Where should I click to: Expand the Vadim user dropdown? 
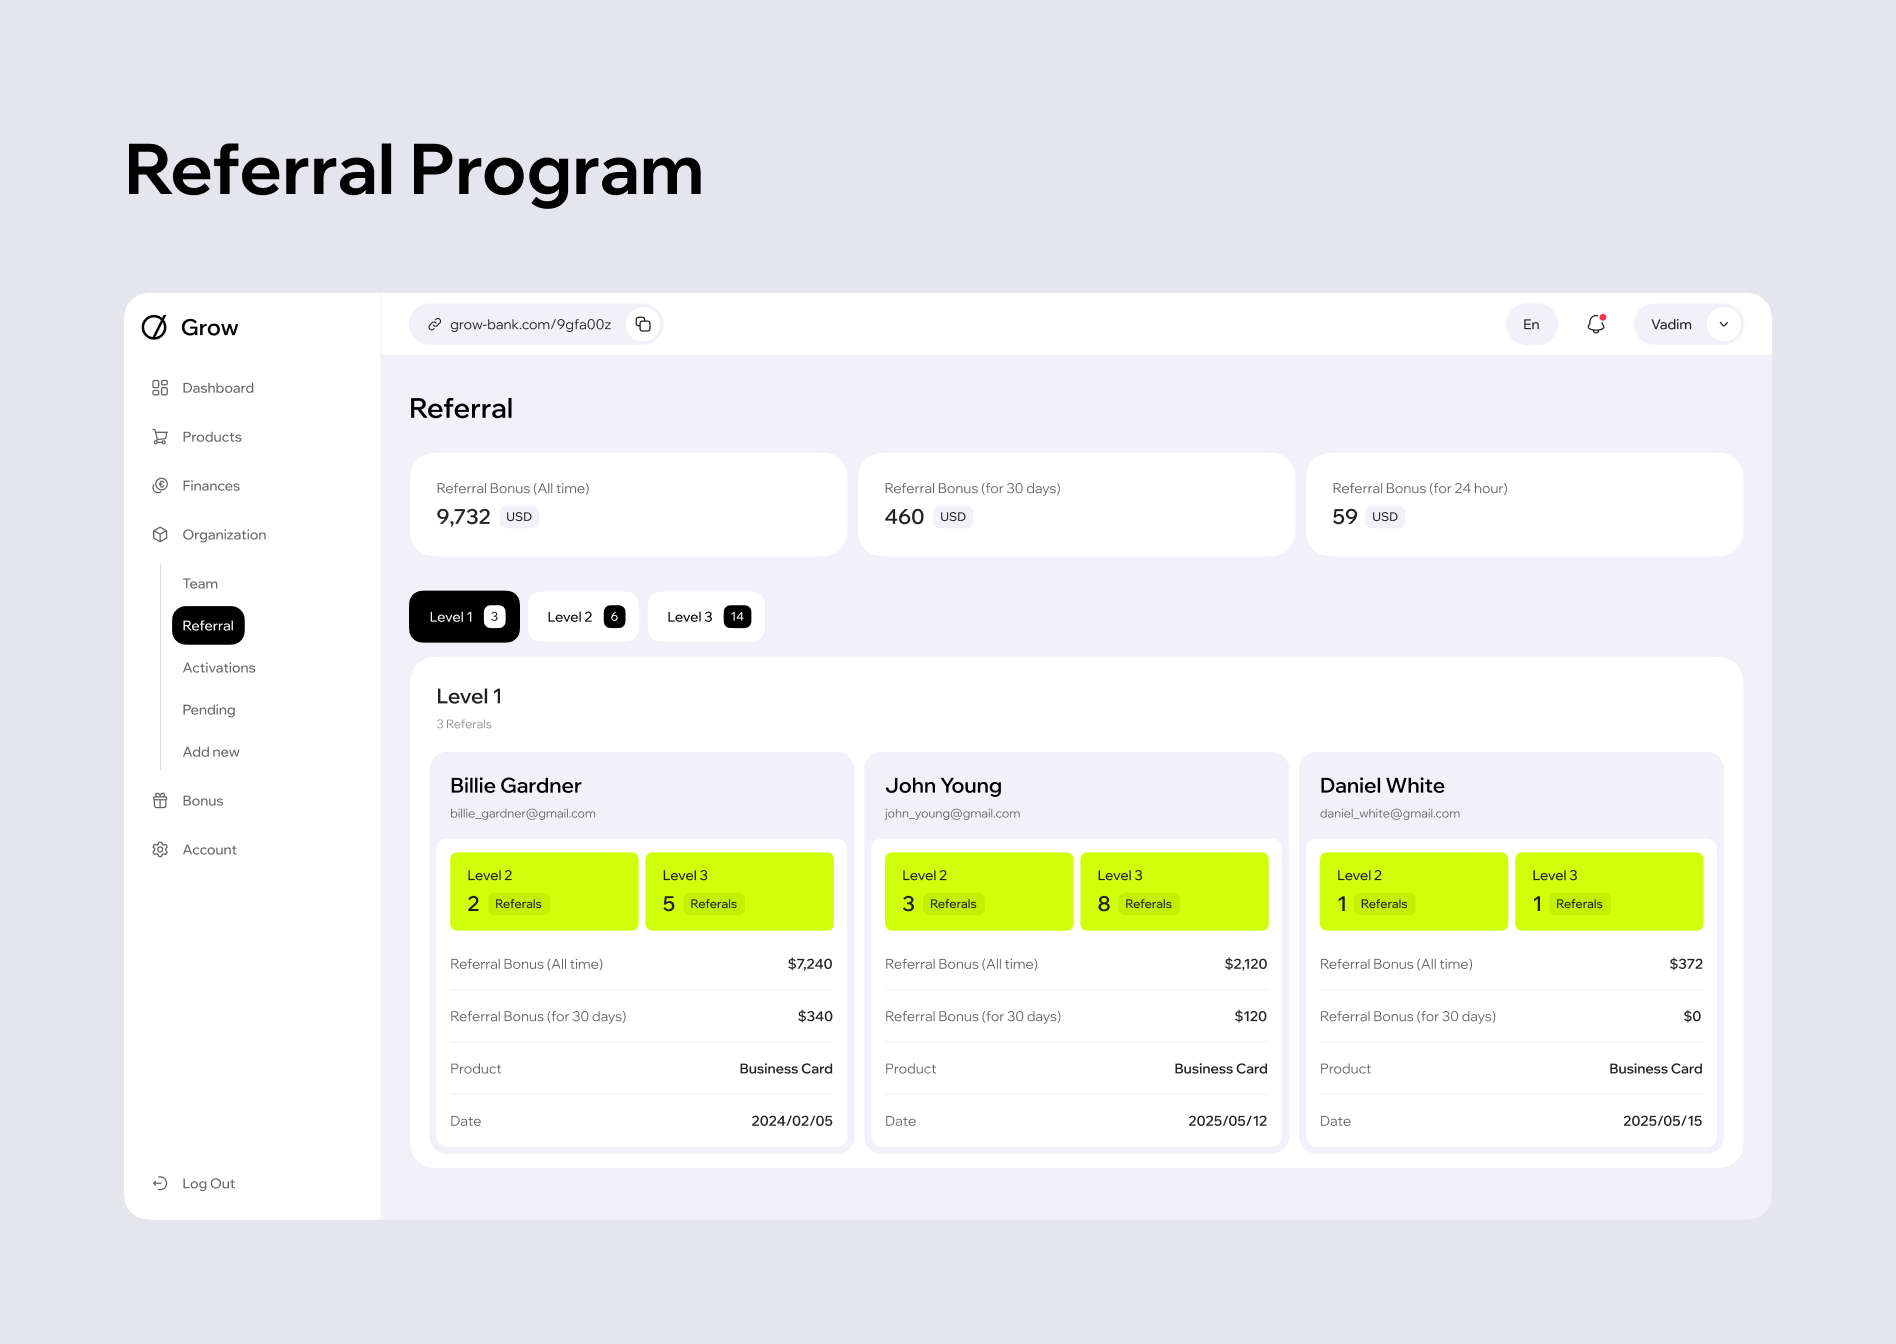(1723, 324)
